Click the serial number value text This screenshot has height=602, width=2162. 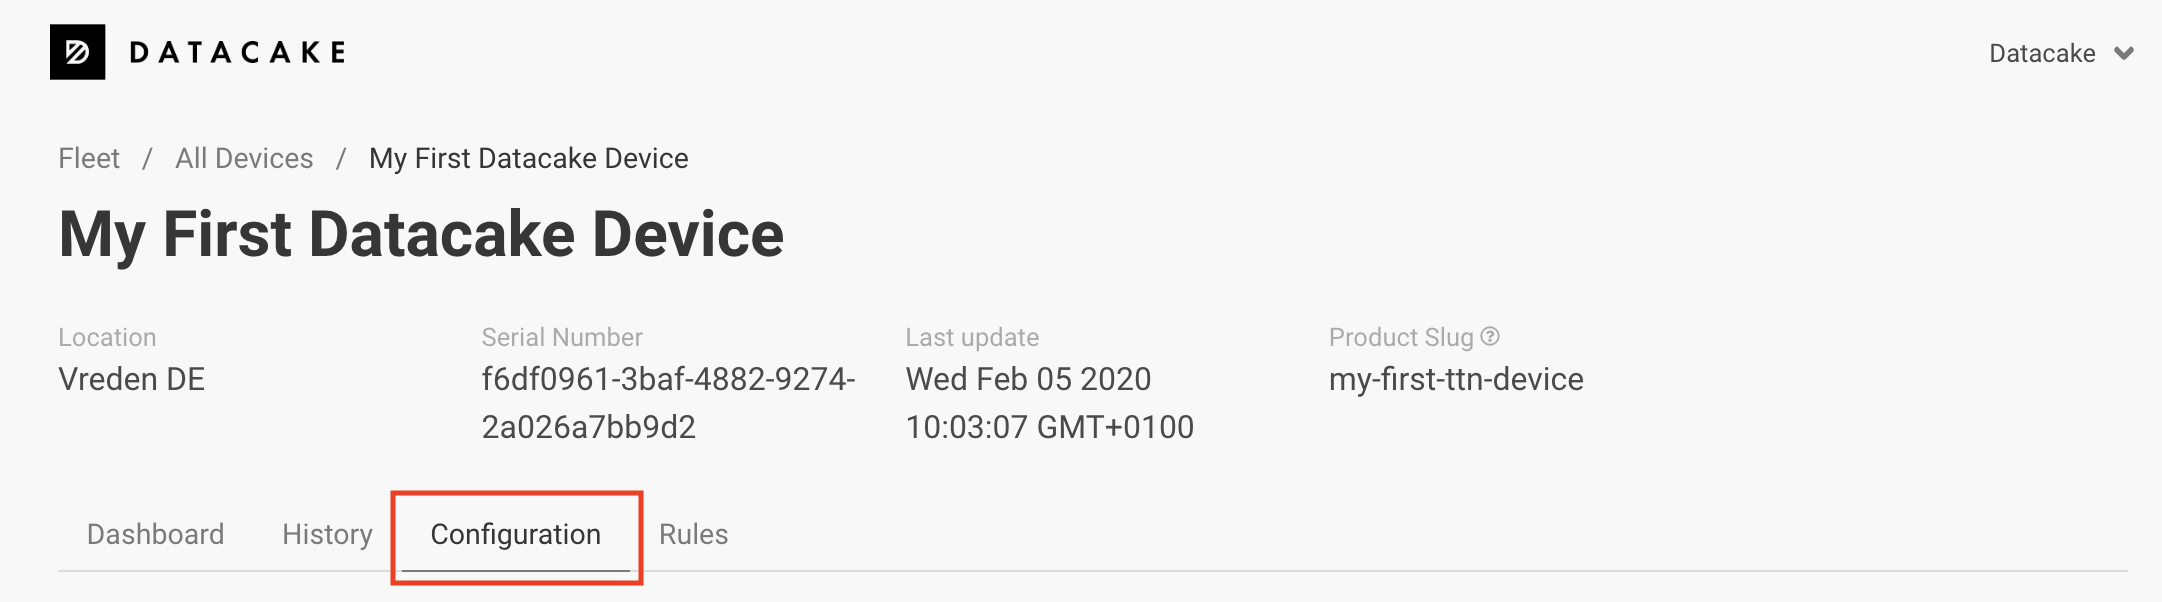coord(668,403)
